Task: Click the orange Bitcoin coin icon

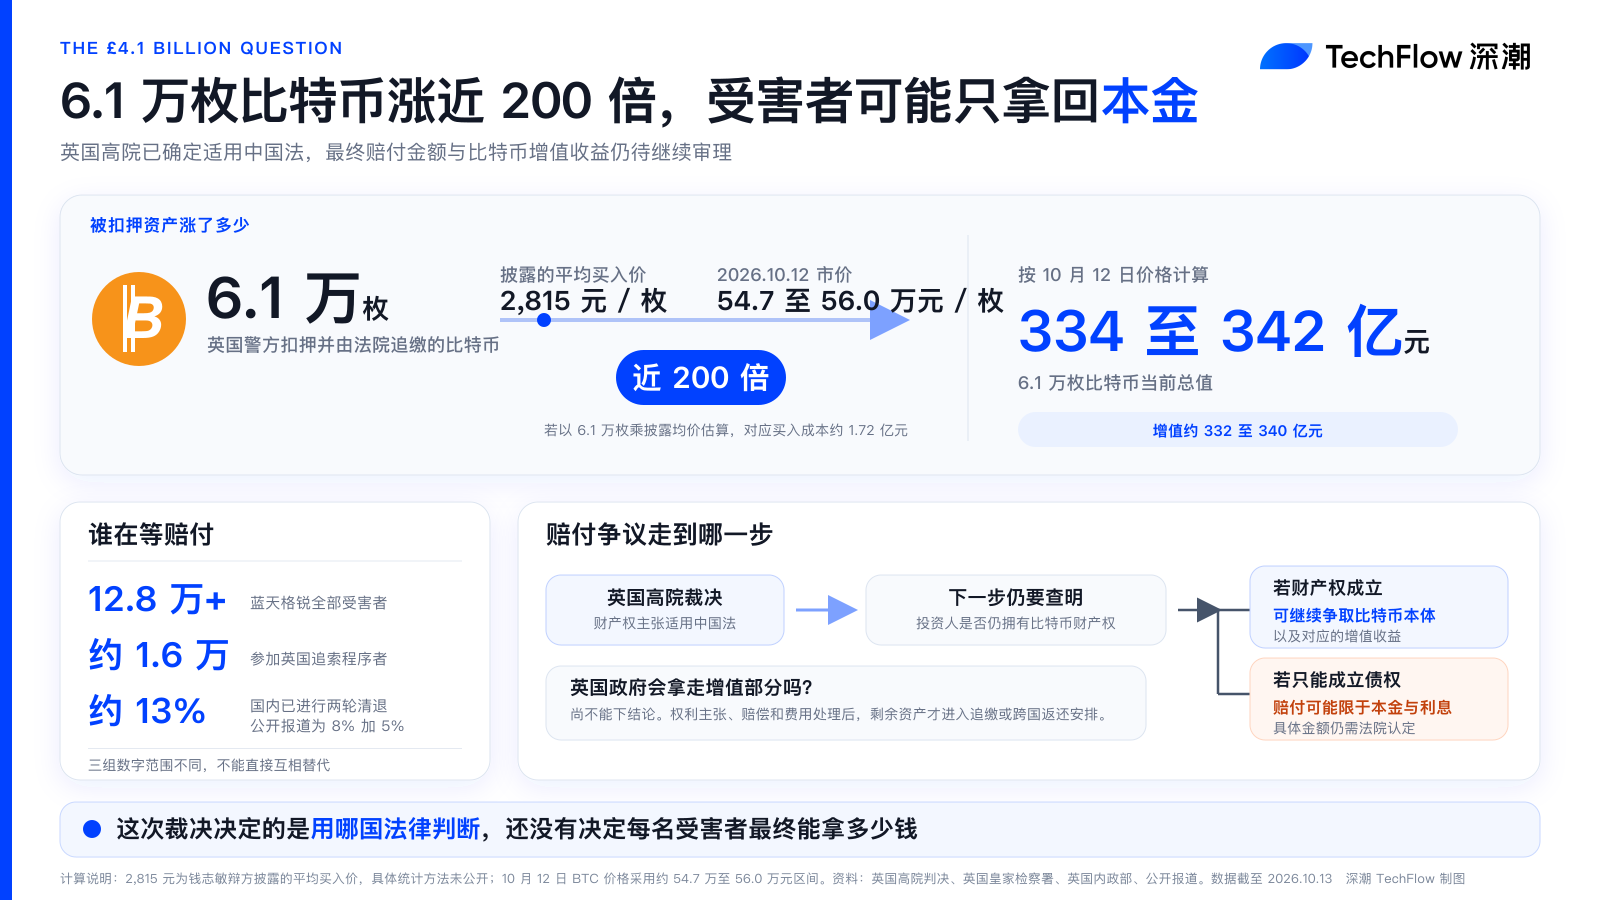Action: coord(139,319)
